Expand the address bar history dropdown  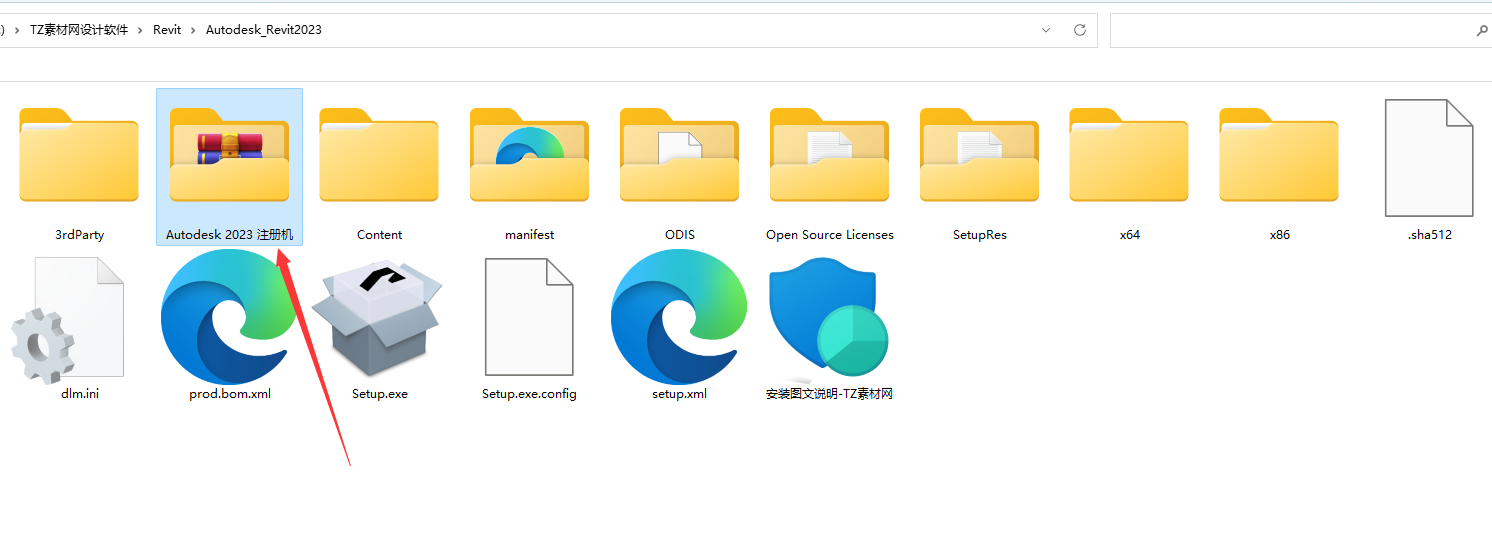click(1046, 30)
